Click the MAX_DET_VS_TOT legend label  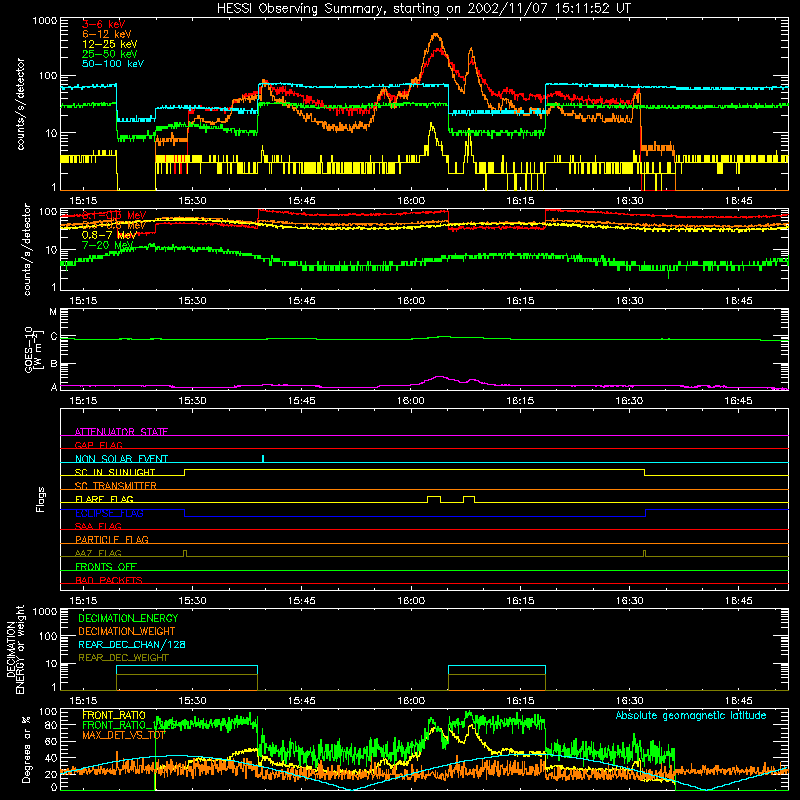124,735
